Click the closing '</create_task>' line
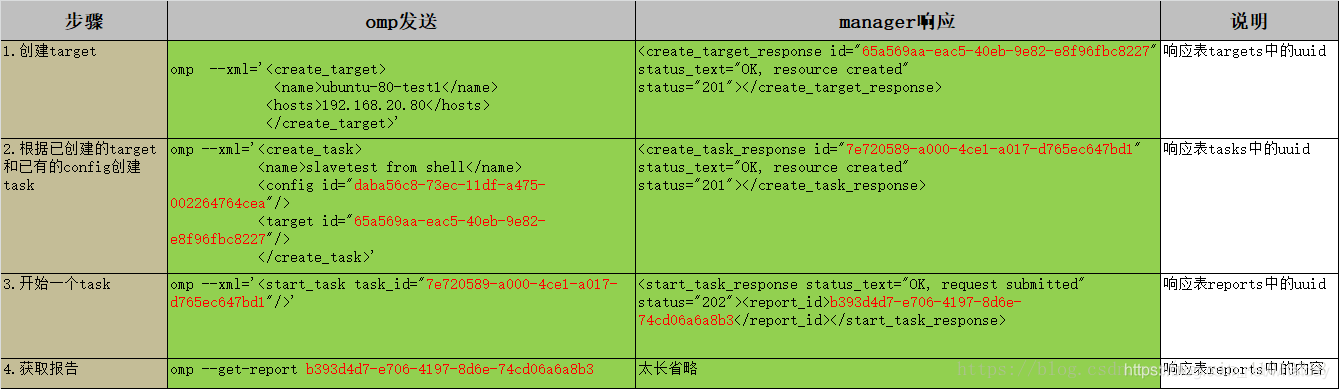 316,257
